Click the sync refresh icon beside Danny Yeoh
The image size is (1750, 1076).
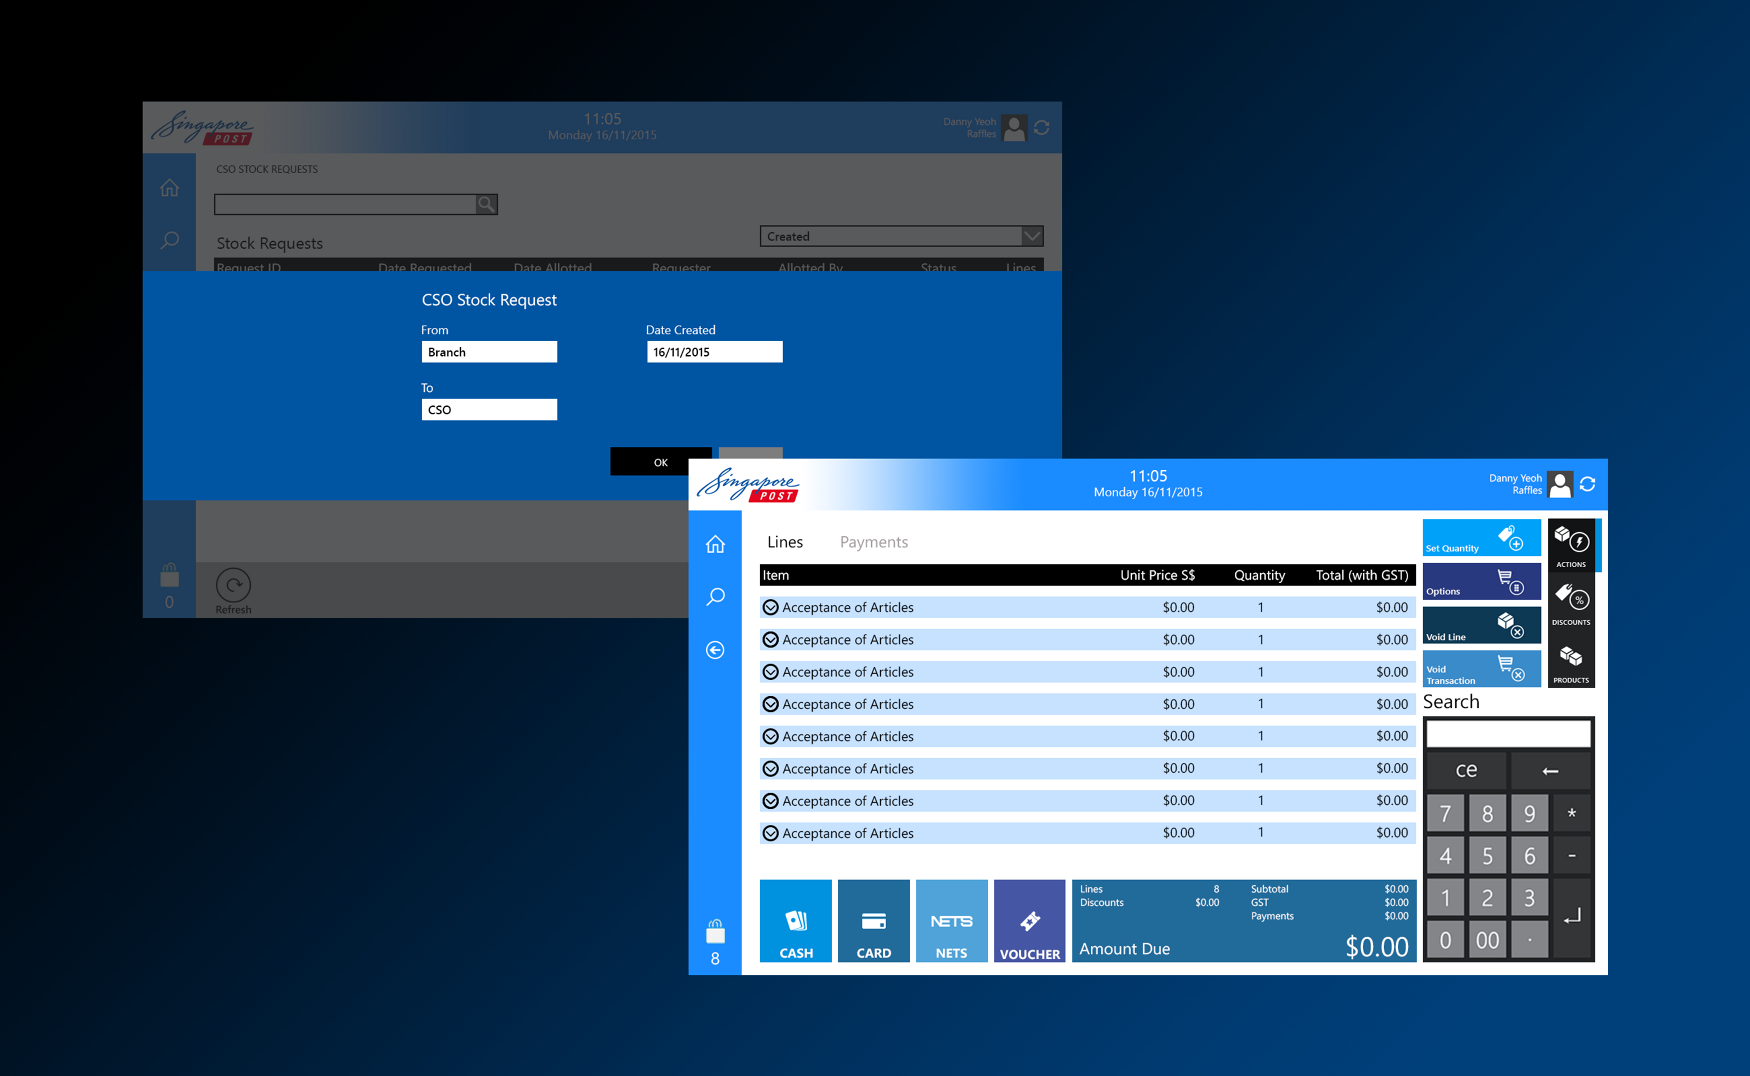tap(1589, 484)
